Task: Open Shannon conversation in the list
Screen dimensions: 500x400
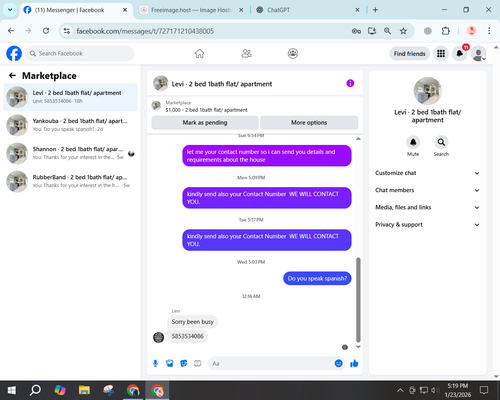Action: click(x=70, y=153)
